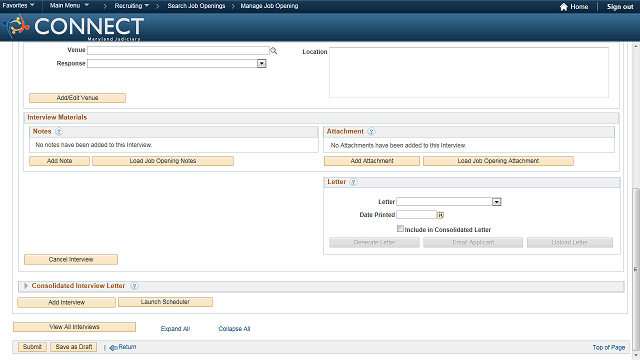Screen dimensions: 640x360
Task: Click Consolidated Interview Letter help icon
Action: 134,286
